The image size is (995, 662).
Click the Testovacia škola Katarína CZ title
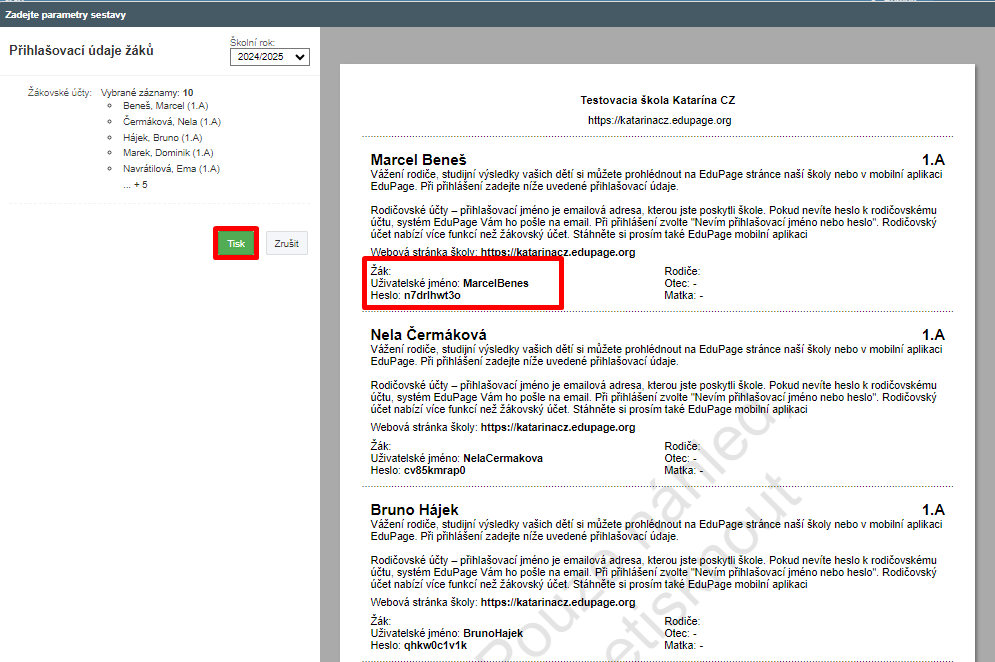pos(658,100)
